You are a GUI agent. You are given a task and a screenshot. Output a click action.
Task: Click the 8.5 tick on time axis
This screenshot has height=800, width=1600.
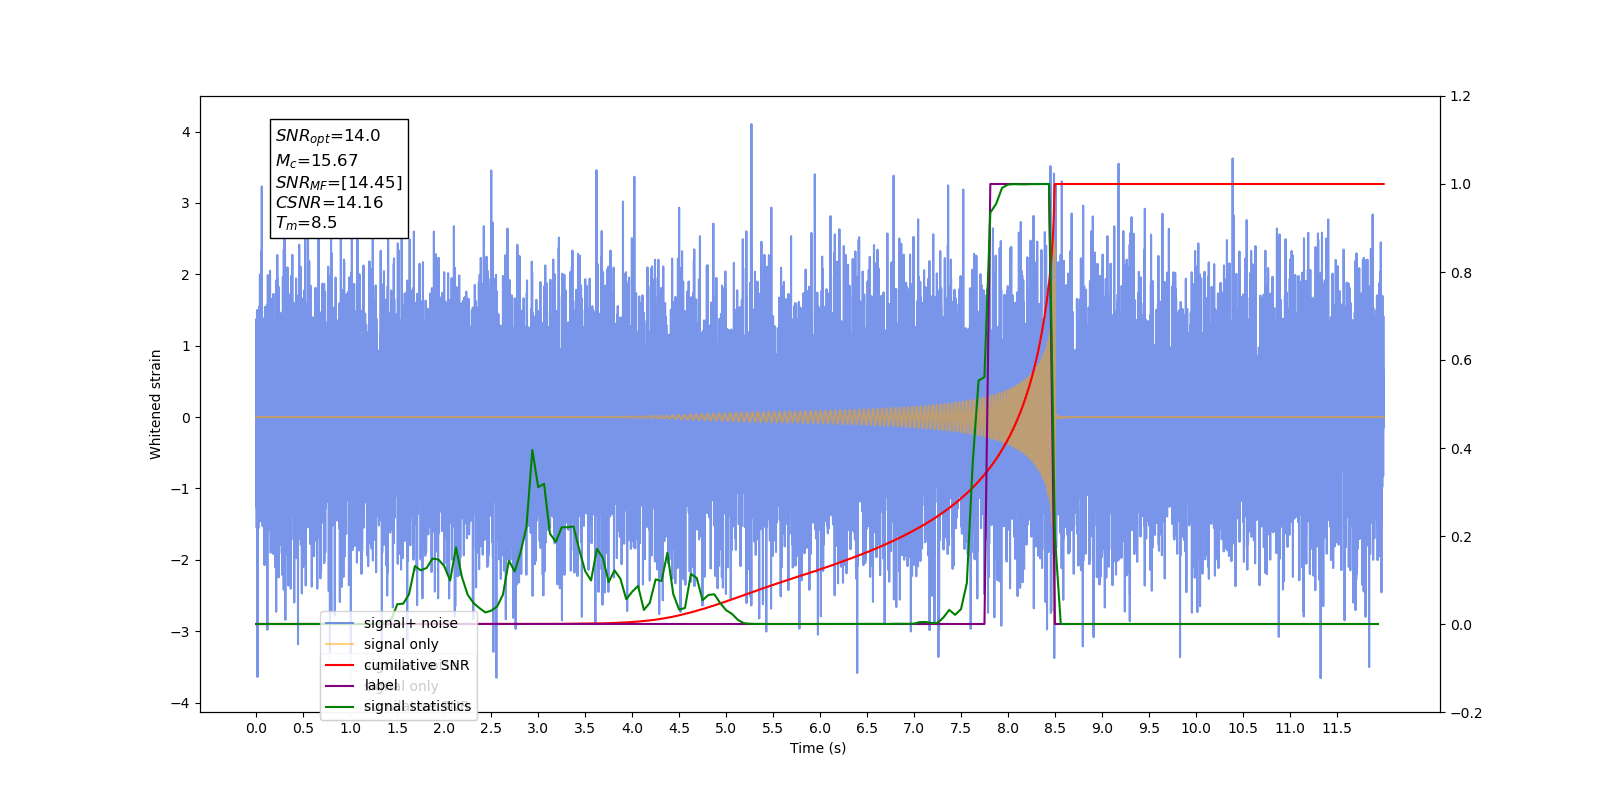click(1055, 728)
